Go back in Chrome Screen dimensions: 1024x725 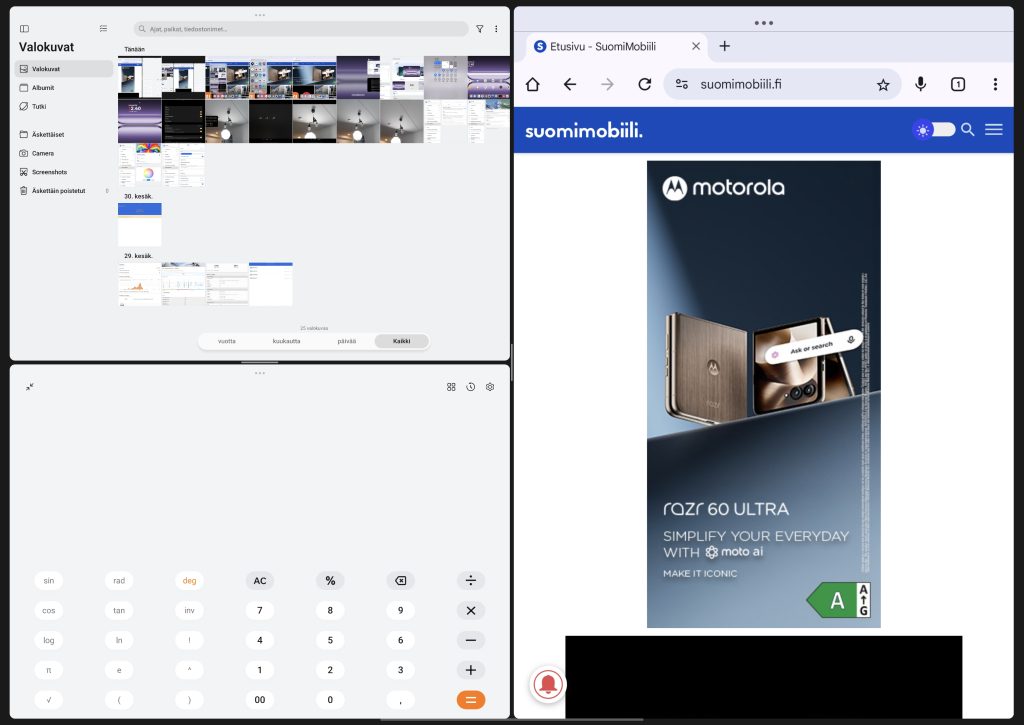click(570, 84)
